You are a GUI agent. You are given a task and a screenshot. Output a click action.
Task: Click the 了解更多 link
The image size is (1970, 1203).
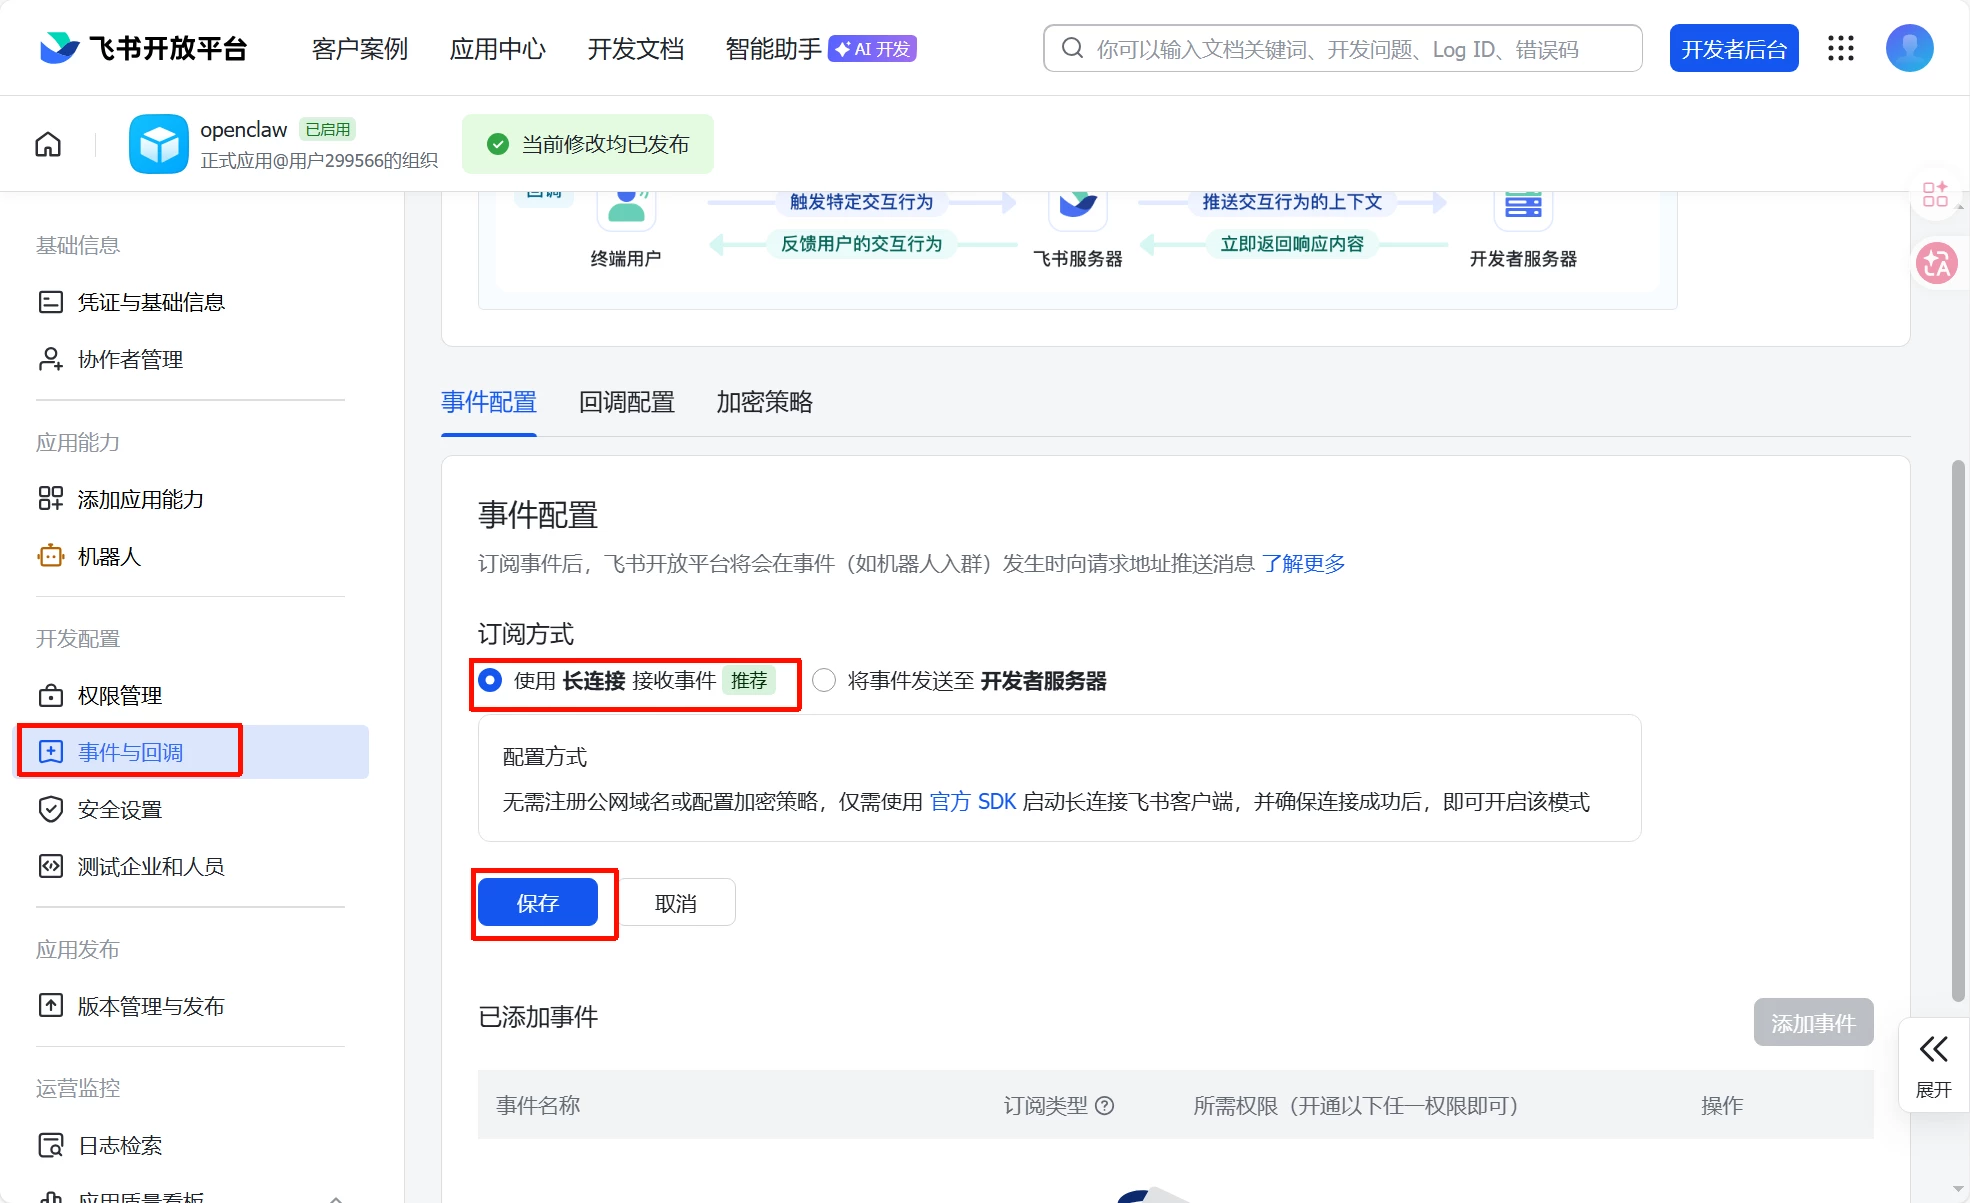click(x=1303, y=564)
